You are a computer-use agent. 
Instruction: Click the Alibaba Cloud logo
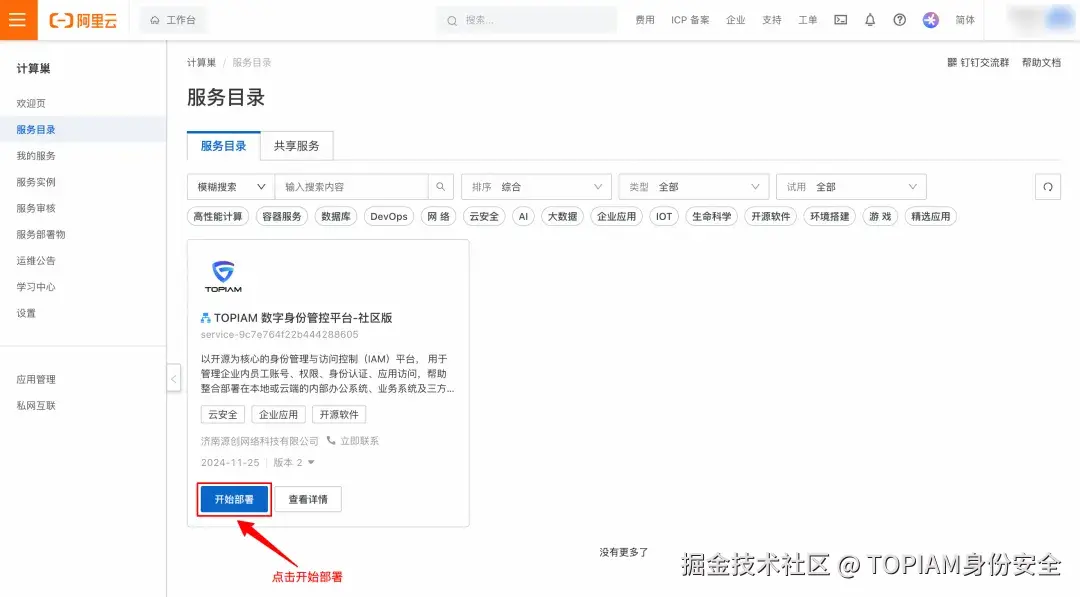click(83, 21)
